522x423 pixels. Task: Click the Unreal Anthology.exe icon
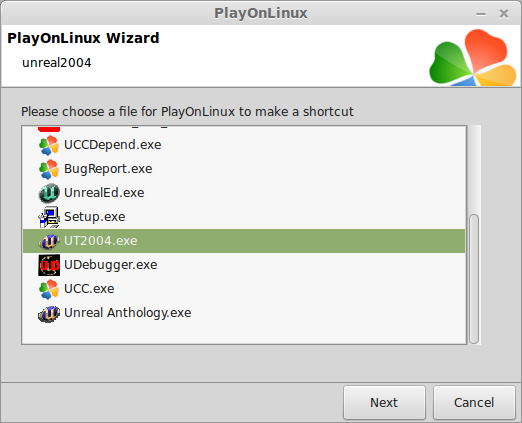tap(49, 313)
